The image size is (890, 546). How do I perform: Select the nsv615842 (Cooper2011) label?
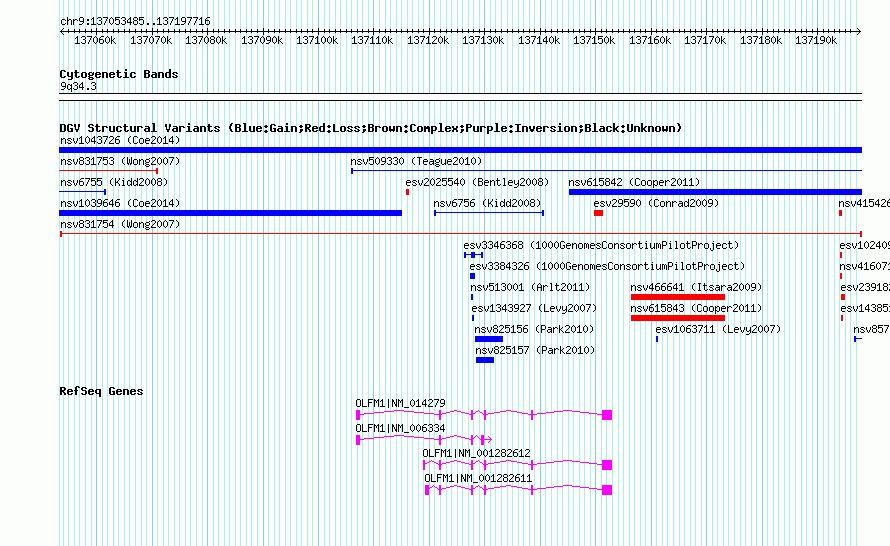[x=634, y=182]
